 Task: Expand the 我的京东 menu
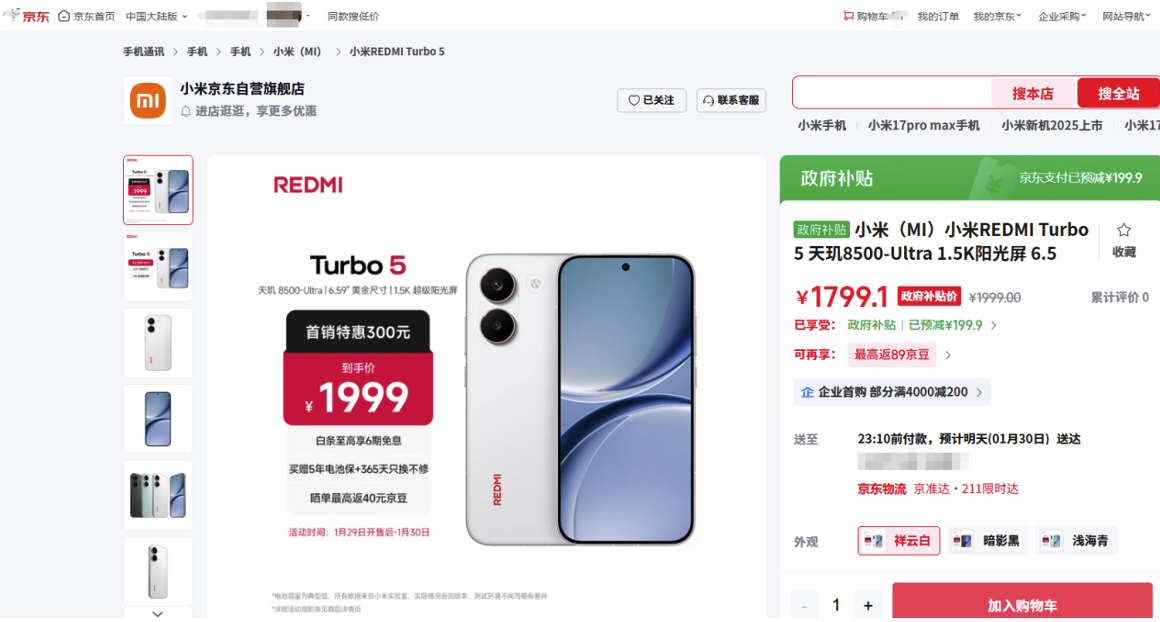997,16
